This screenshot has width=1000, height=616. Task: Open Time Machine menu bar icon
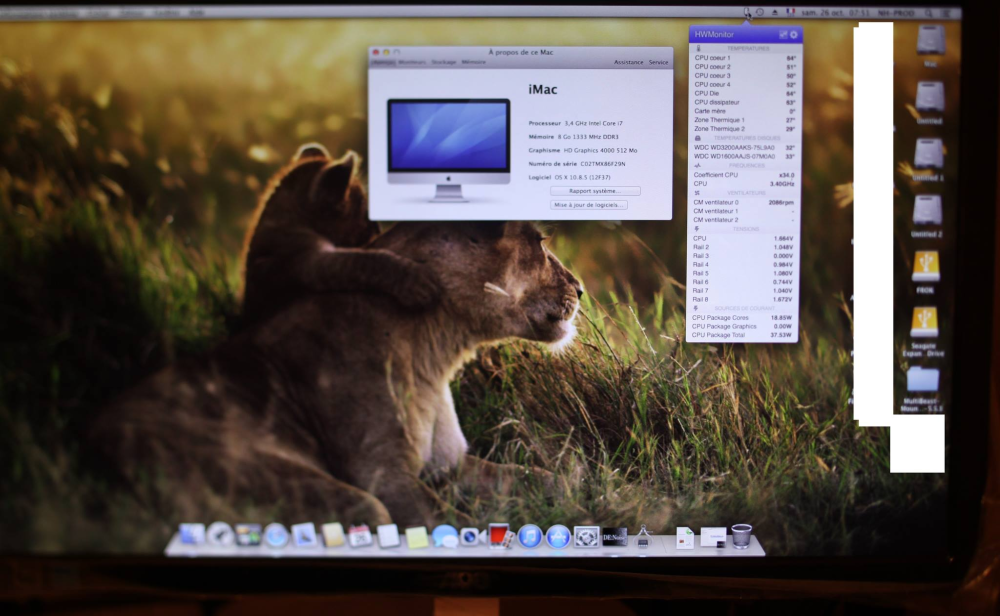coord(760,12)
